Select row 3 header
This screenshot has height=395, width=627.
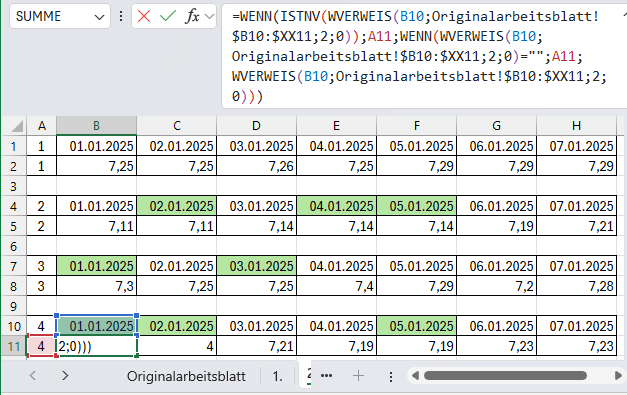click(x=14, y=186)
